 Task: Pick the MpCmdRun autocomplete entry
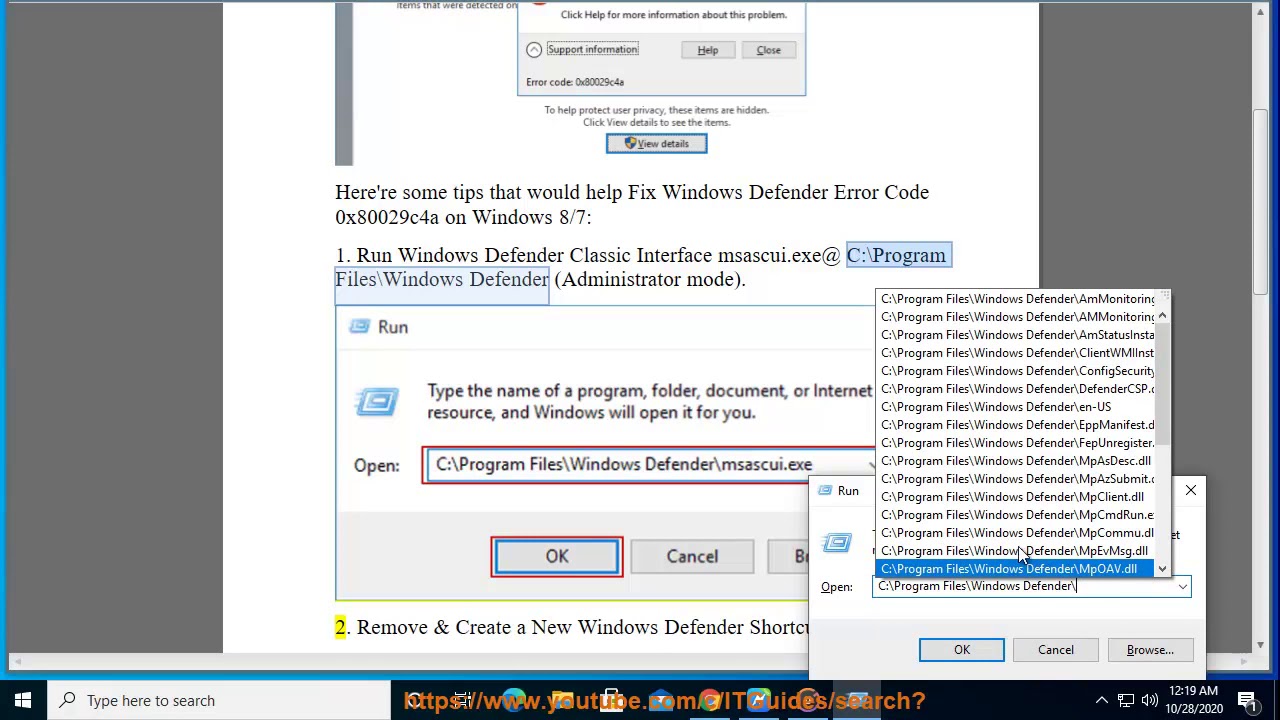(1015, 515)
